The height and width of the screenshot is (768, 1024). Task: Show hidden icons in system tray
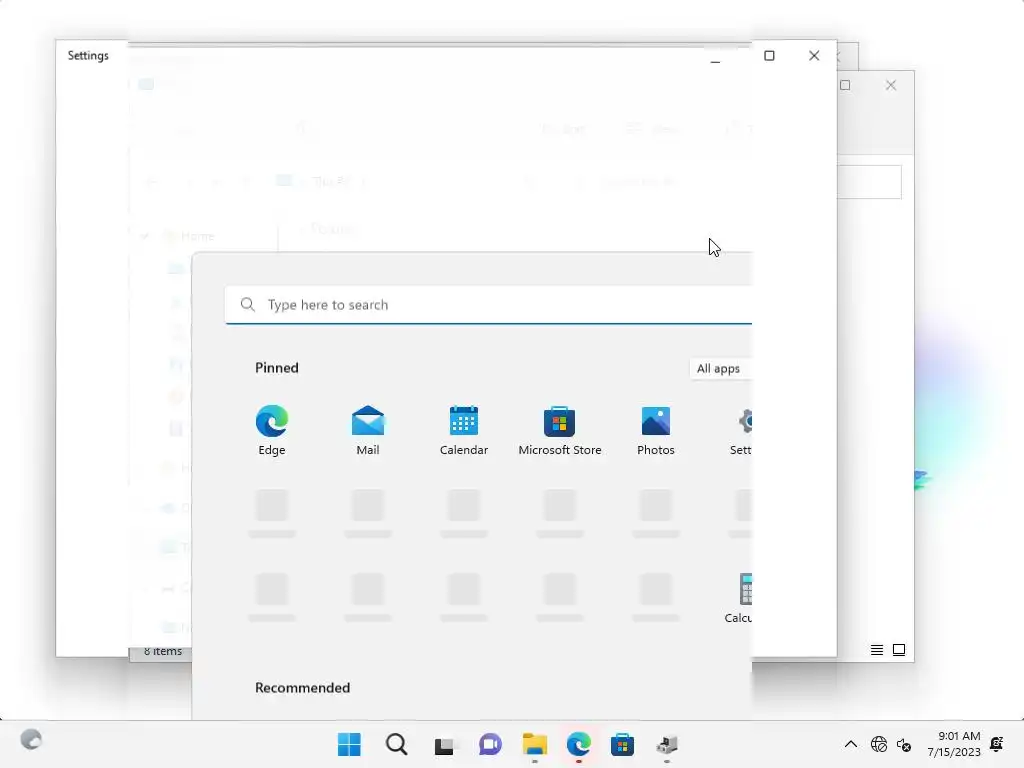[850, 744]
